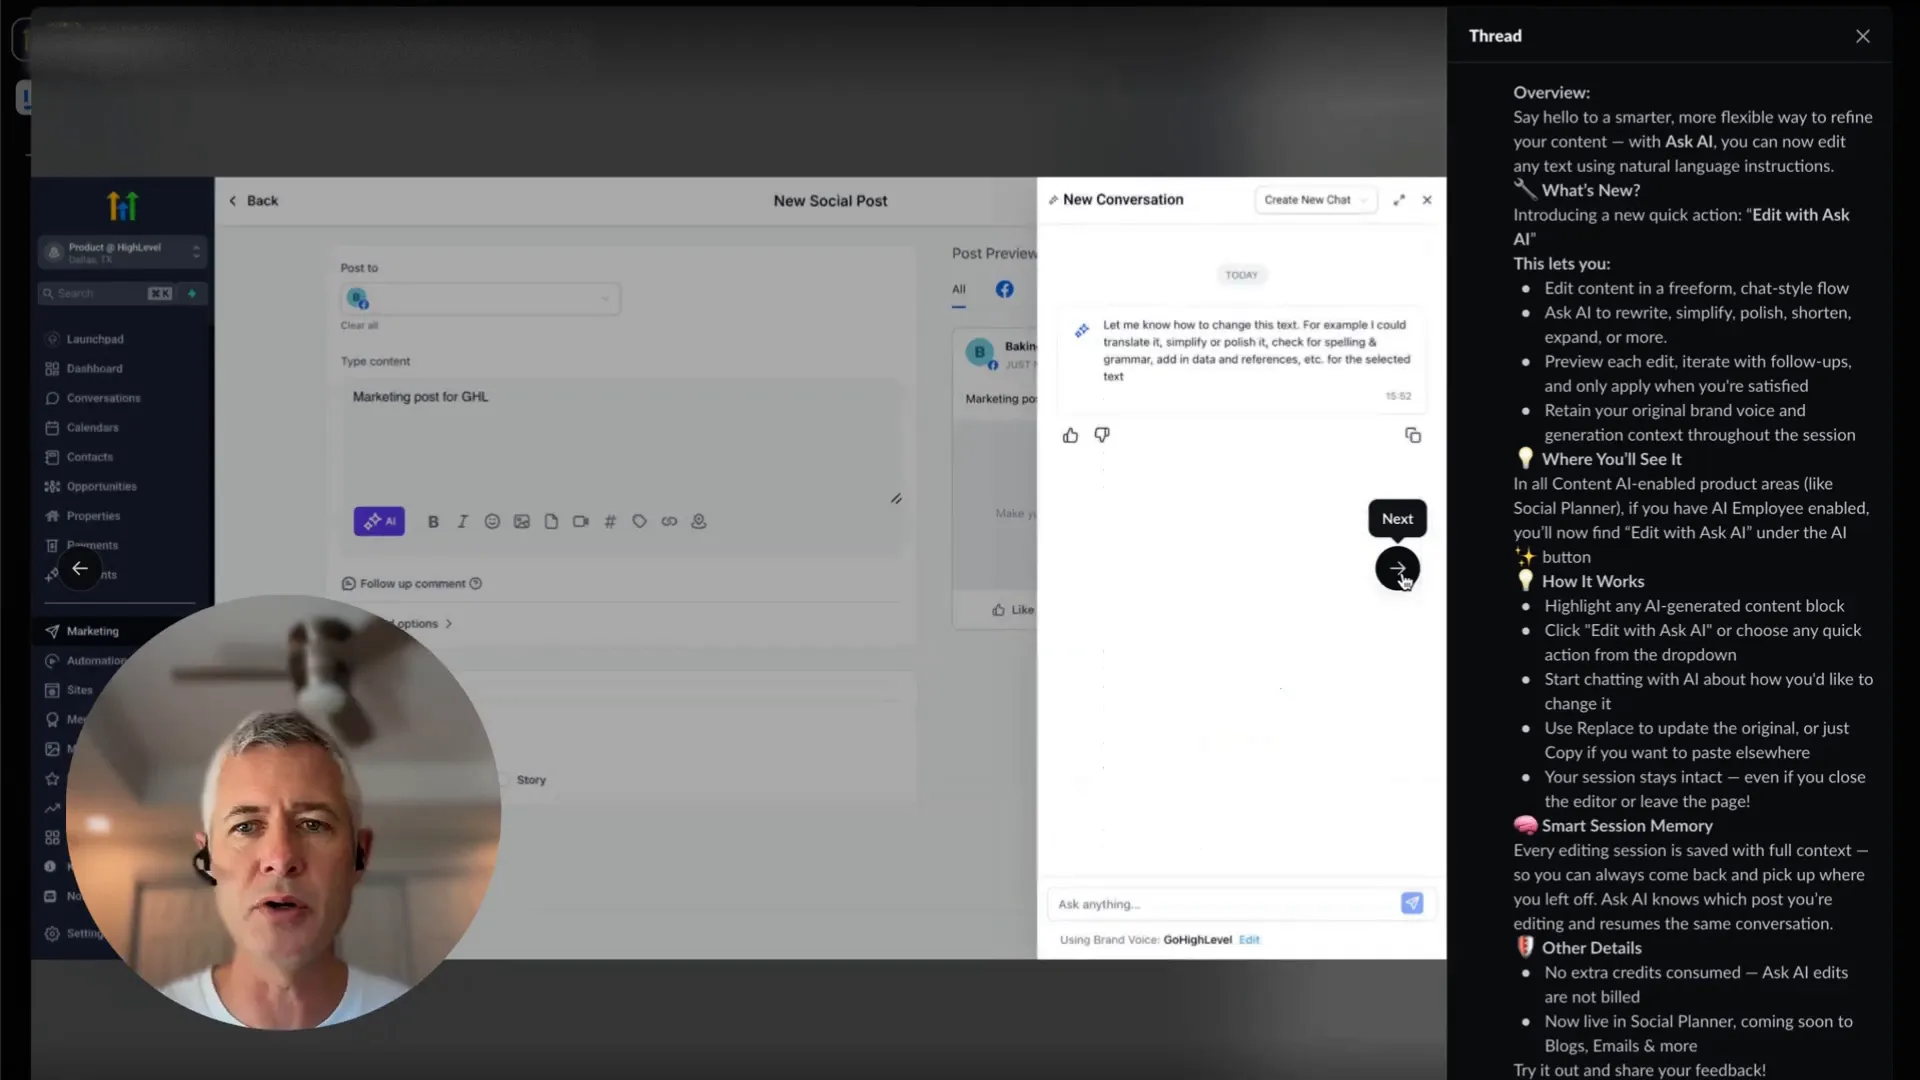Click the 'What's New?' heading in Thread
The height and width of the screenshot is (1080, 1920).
(x=1590, y=190)
